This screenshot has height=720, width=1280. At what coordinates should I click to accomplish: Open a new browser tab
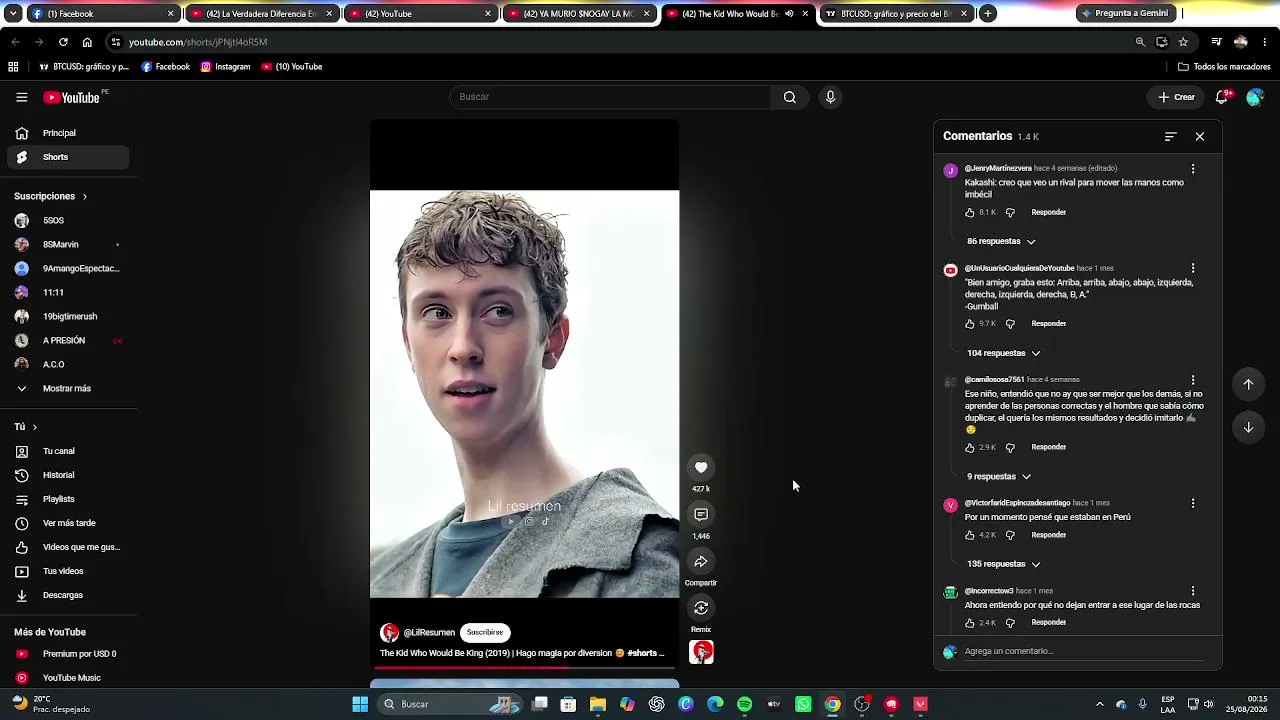pyautogui.click(x=988, y=14)
